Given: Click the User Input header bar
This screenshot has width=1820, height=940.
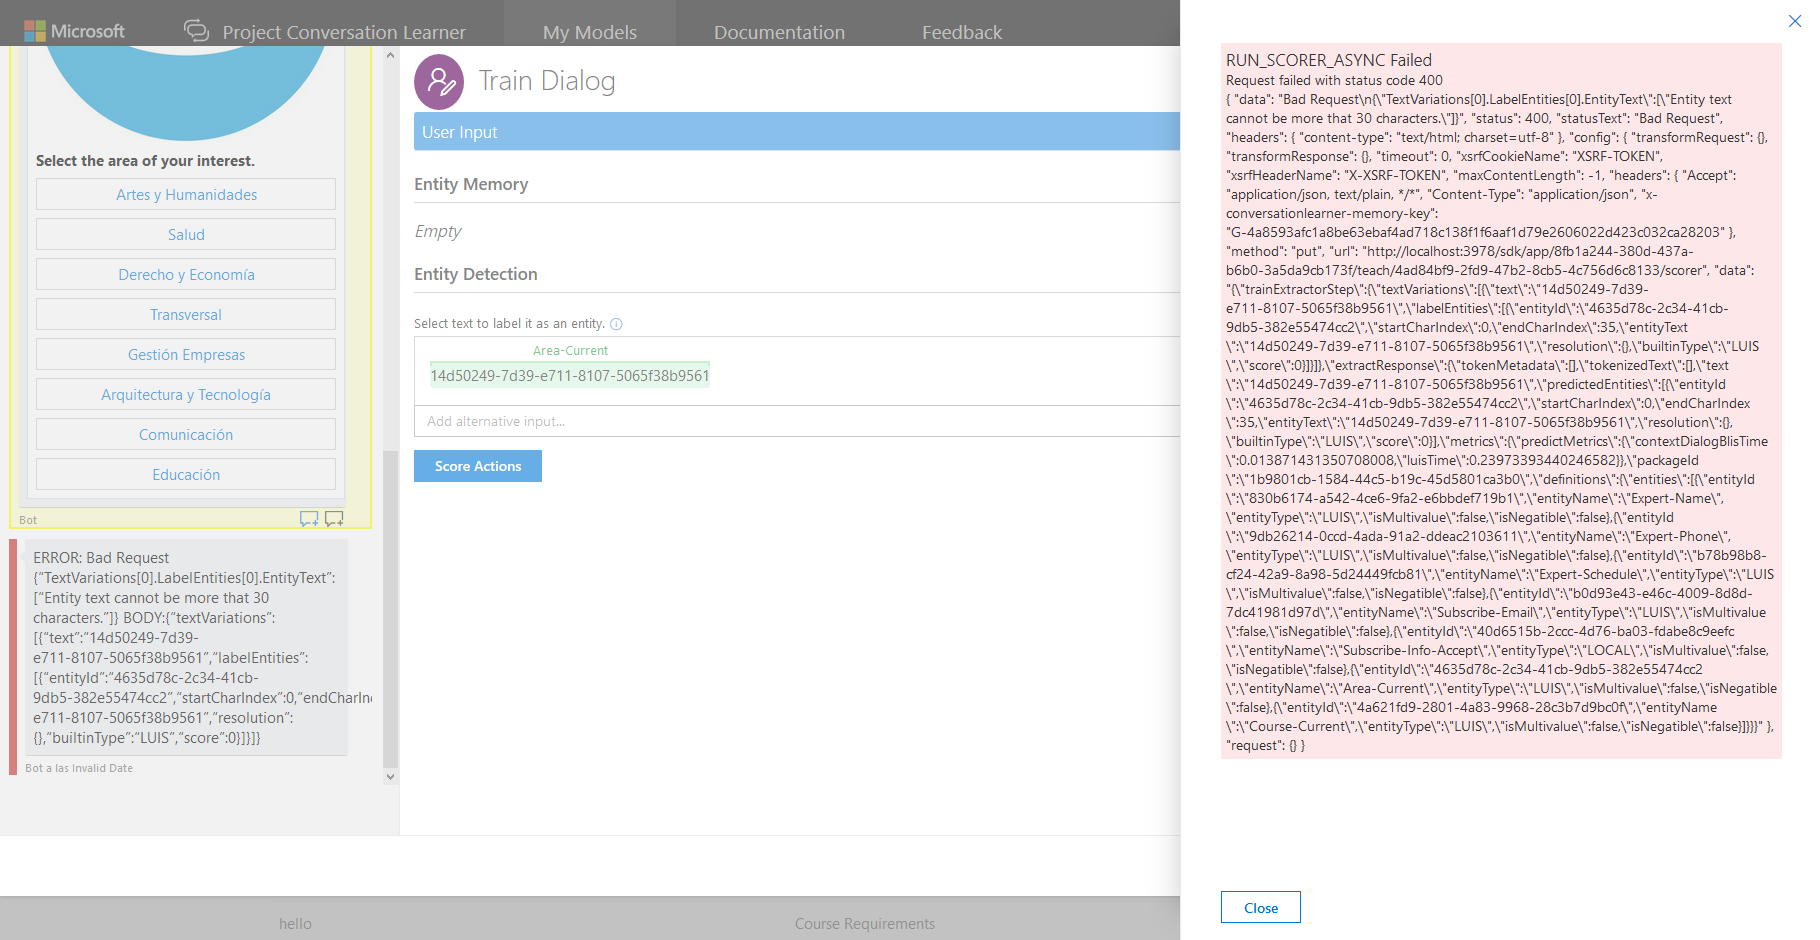Looking at the screenshot, I should click(797, 132).
